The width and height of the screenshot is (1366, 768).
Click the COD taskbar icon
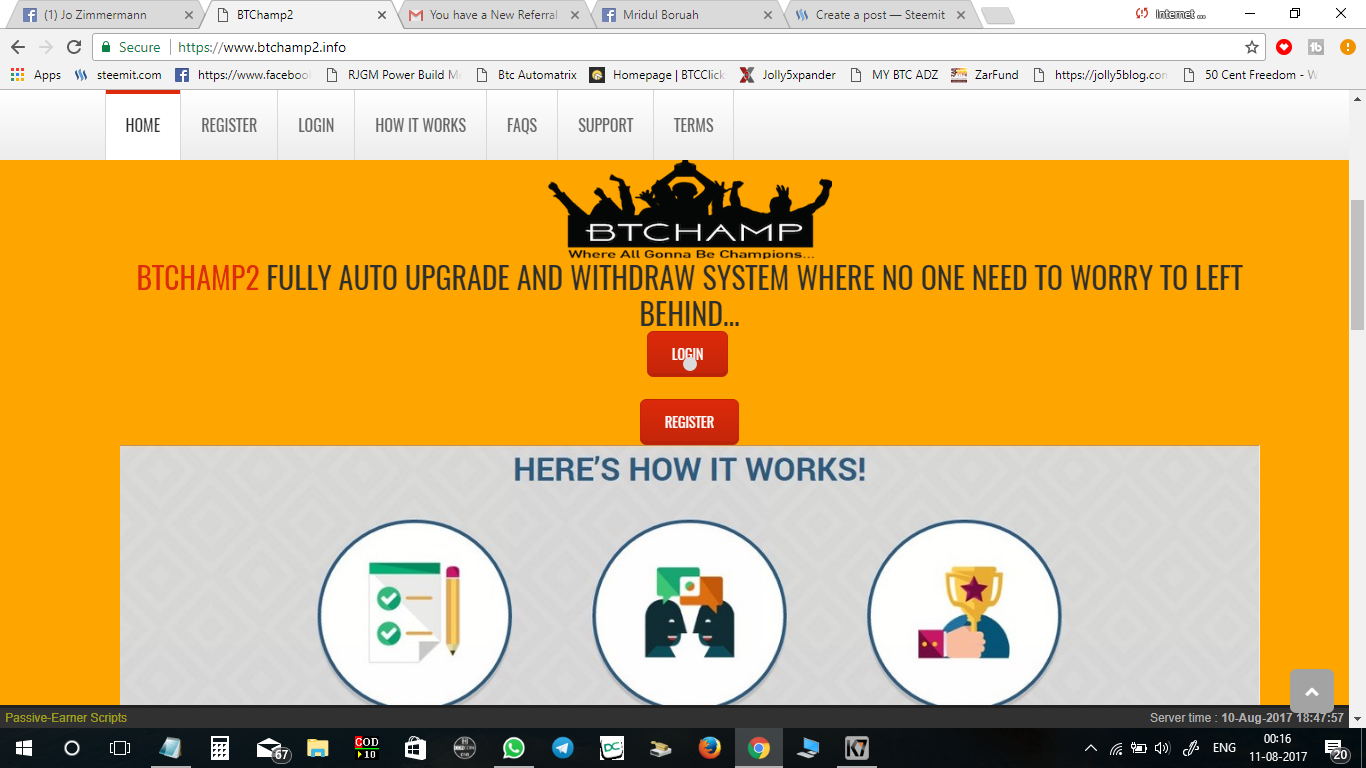pos(367,748)
